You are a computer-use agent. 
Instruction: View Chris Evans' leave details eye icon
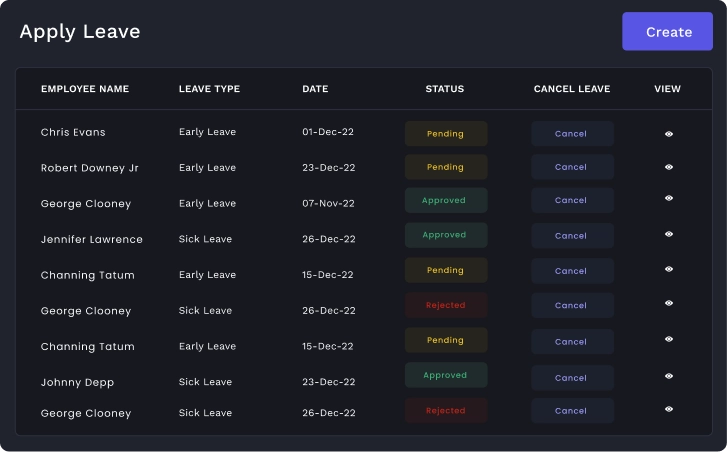coord(669,133)
